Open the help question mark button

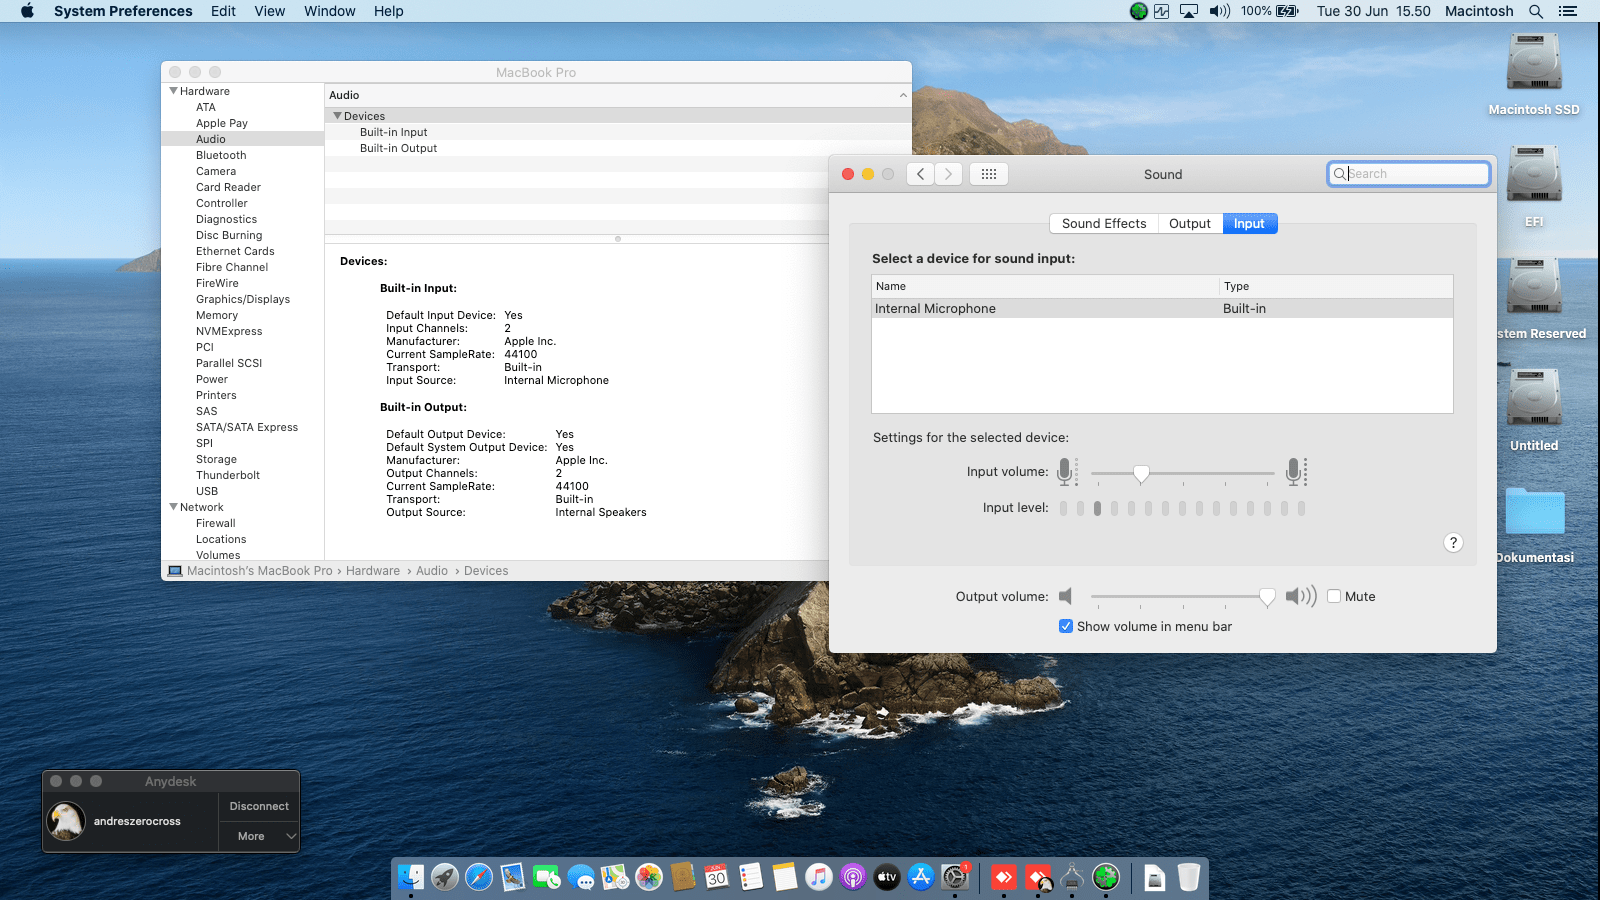(1453, 542)
